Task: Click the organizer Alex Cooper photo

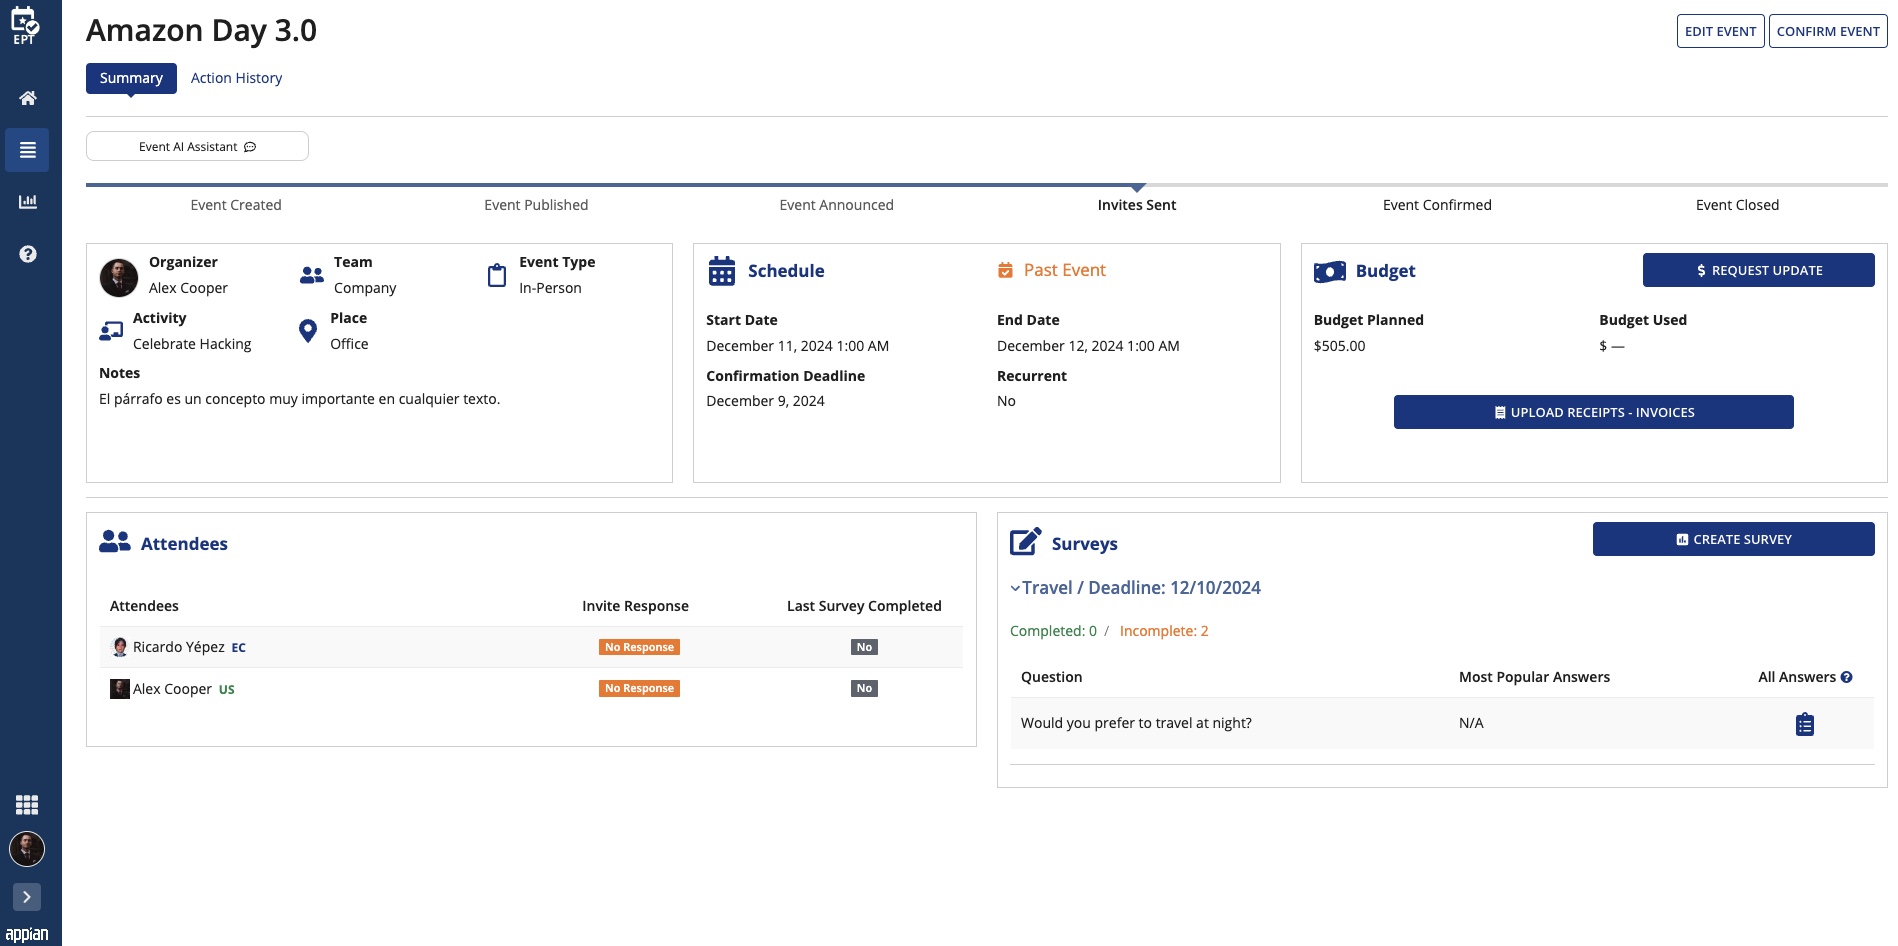Action: (x=119, y=277)
